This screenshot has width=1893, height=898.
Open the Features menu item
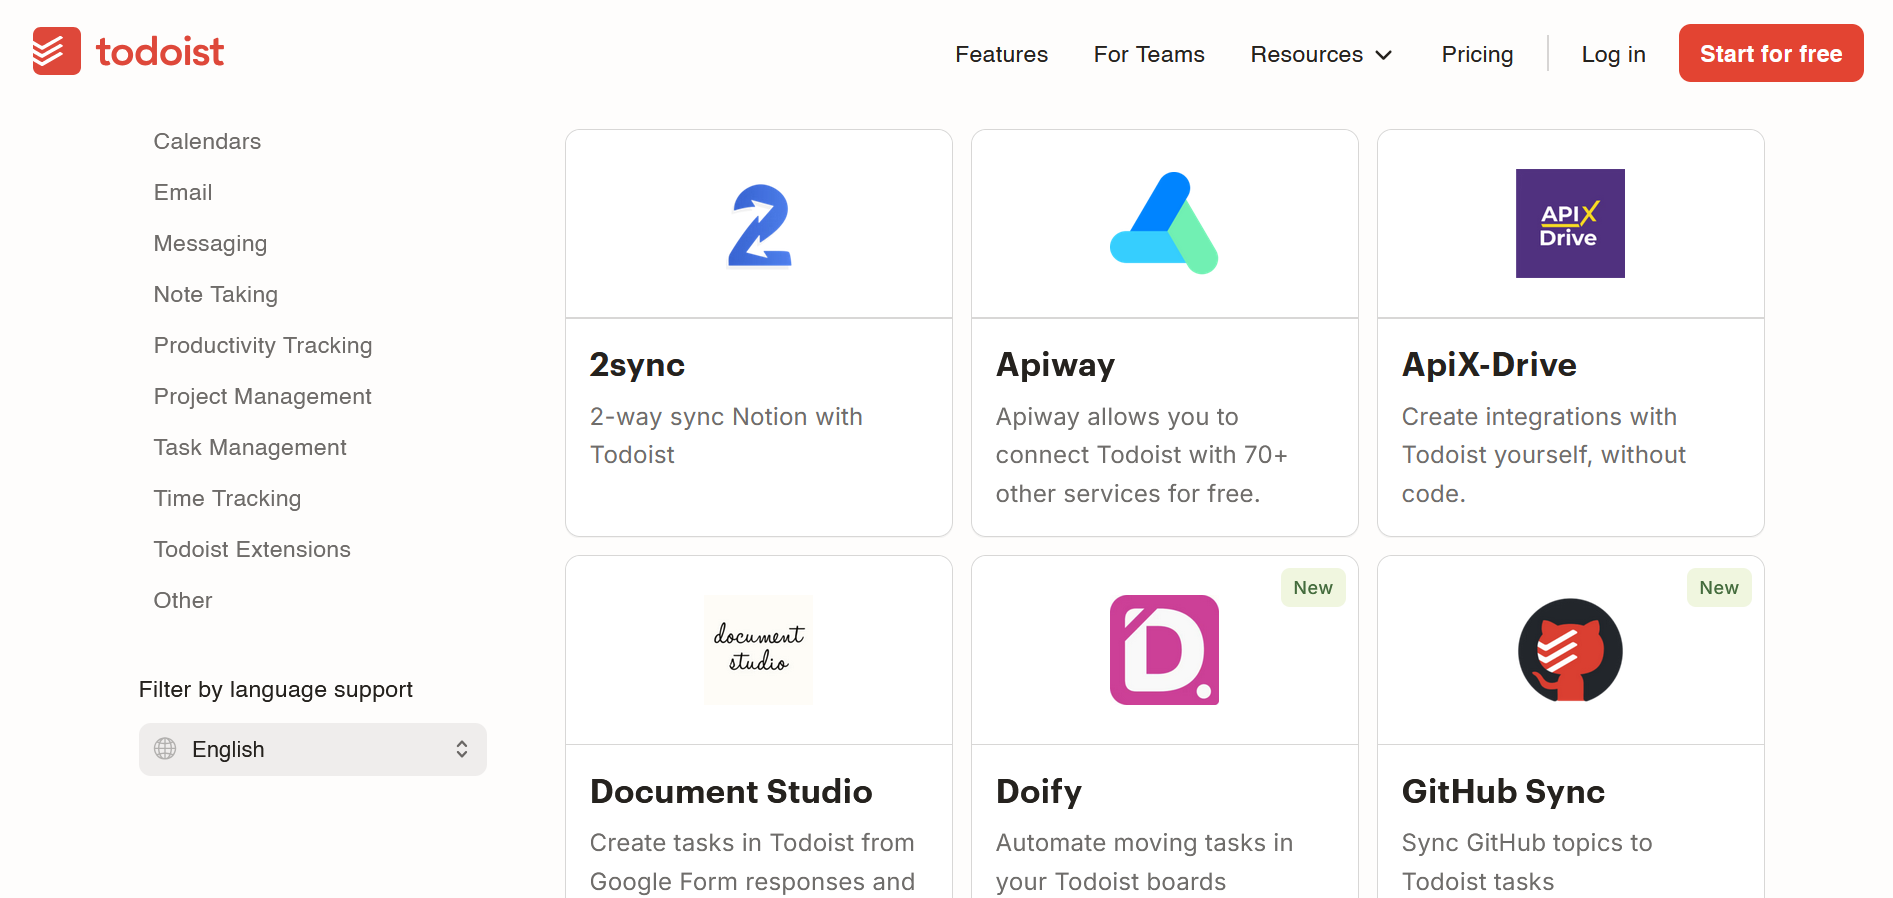1001,54
